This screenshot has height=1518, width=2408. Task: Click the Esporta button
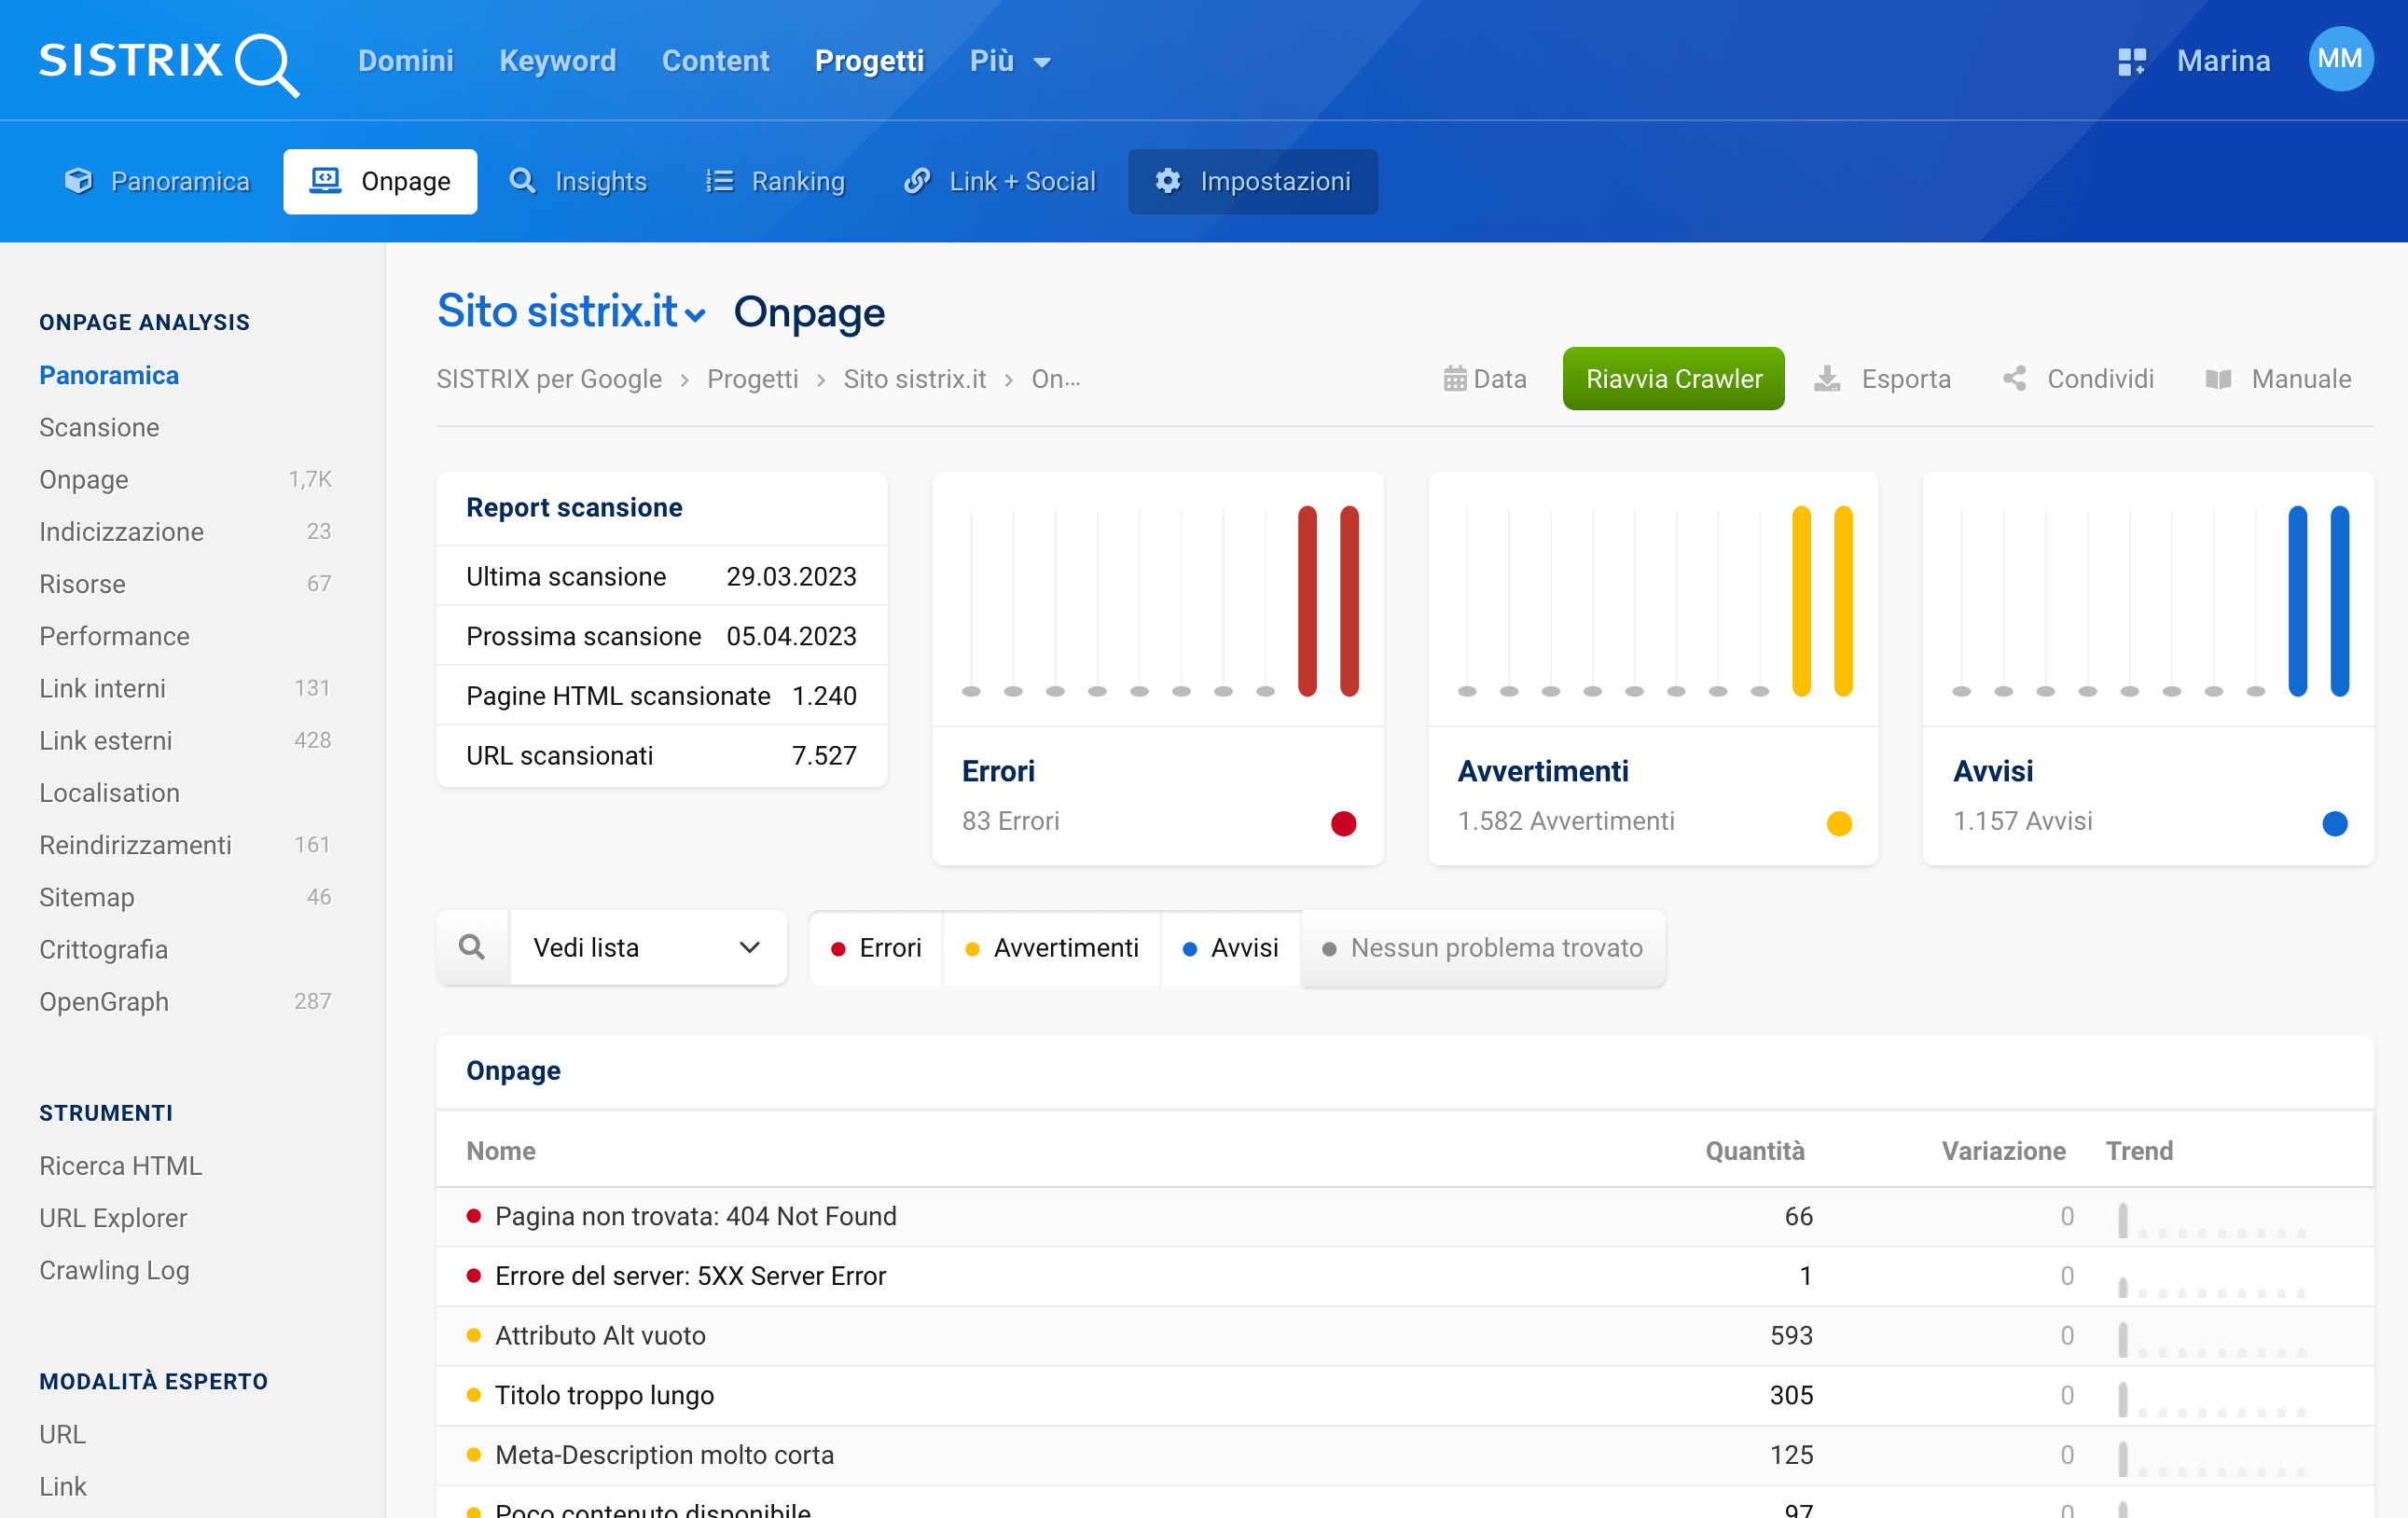coord(1883,379)
